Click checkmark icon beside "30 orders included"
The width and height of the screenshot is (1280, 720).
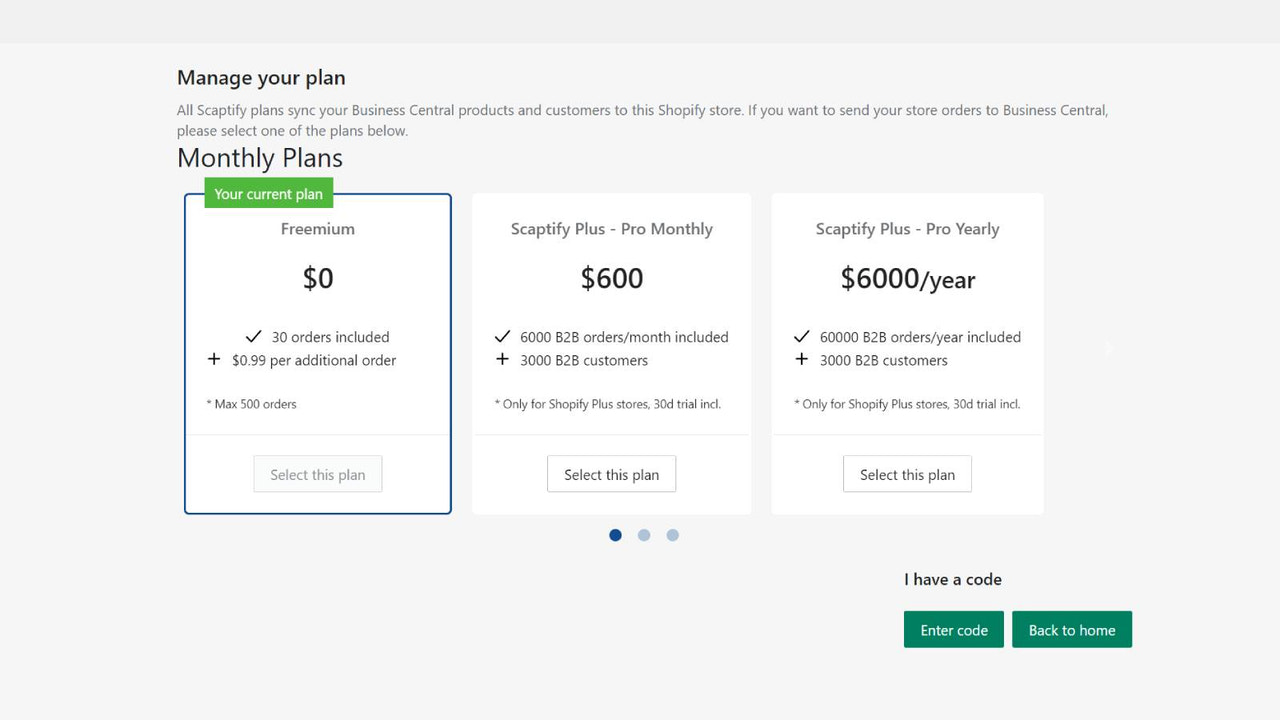[x=254, y=337]
